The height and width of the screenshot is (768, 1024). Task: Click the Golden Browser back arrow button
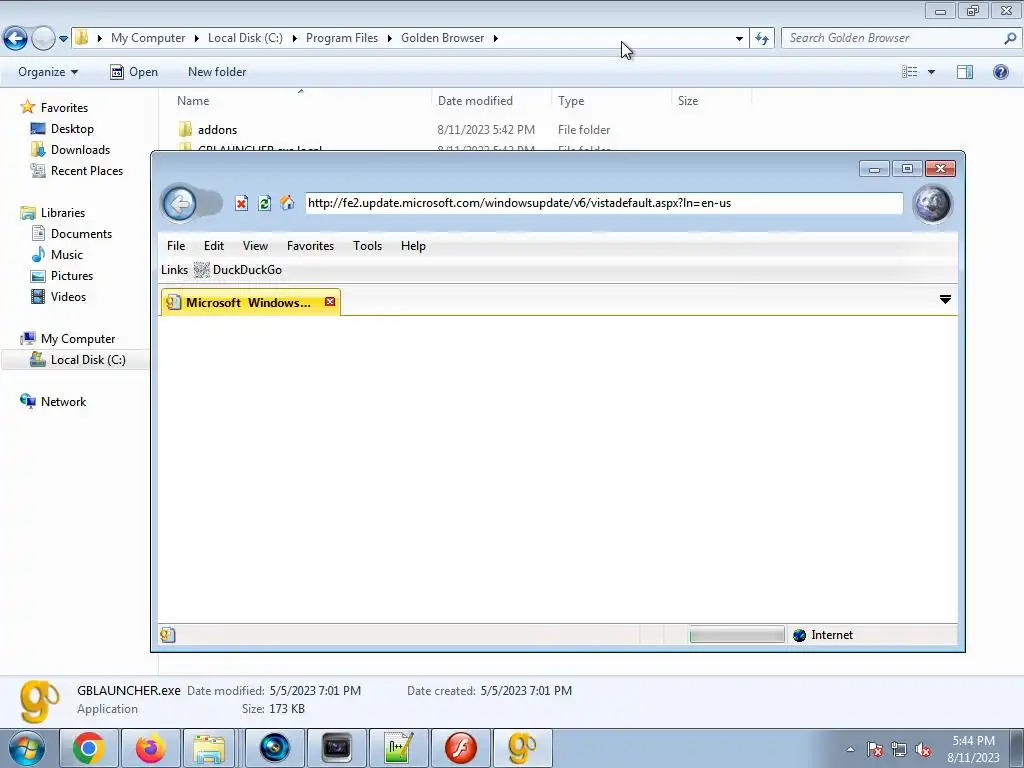(180, 204)
